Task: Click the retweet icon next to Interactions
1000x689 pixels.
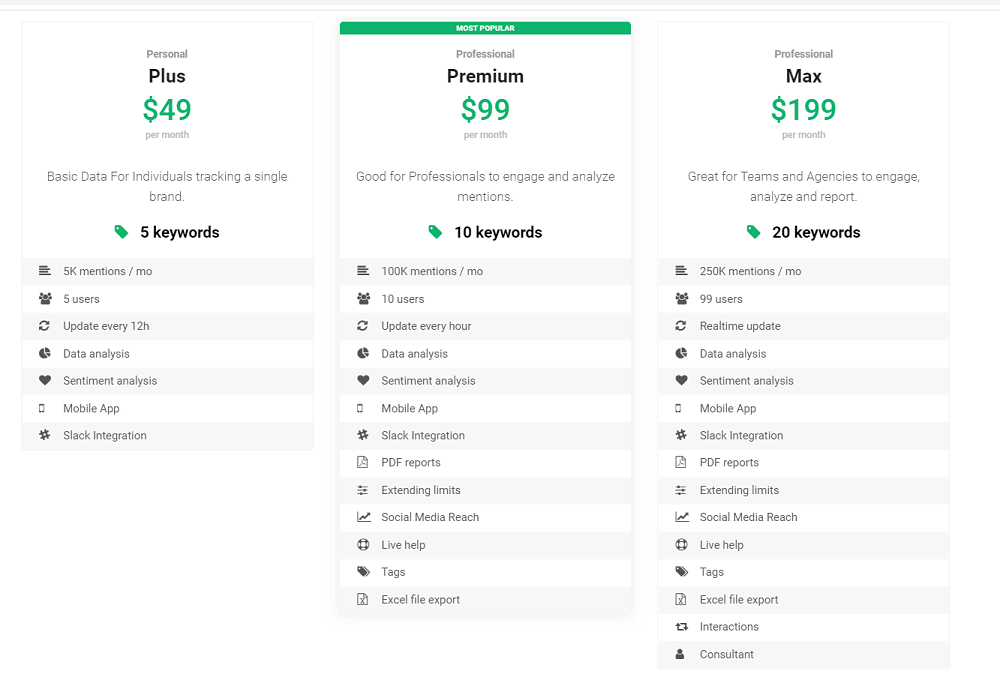Action: [x=682, y=626]
